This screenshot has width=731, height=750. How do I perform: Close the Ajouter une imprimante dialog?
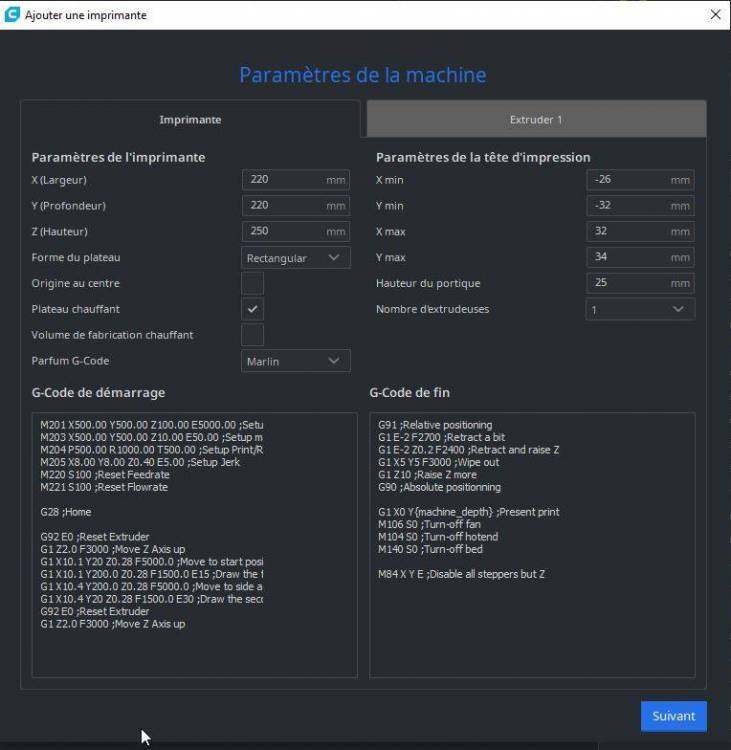(x=715, y=14)
